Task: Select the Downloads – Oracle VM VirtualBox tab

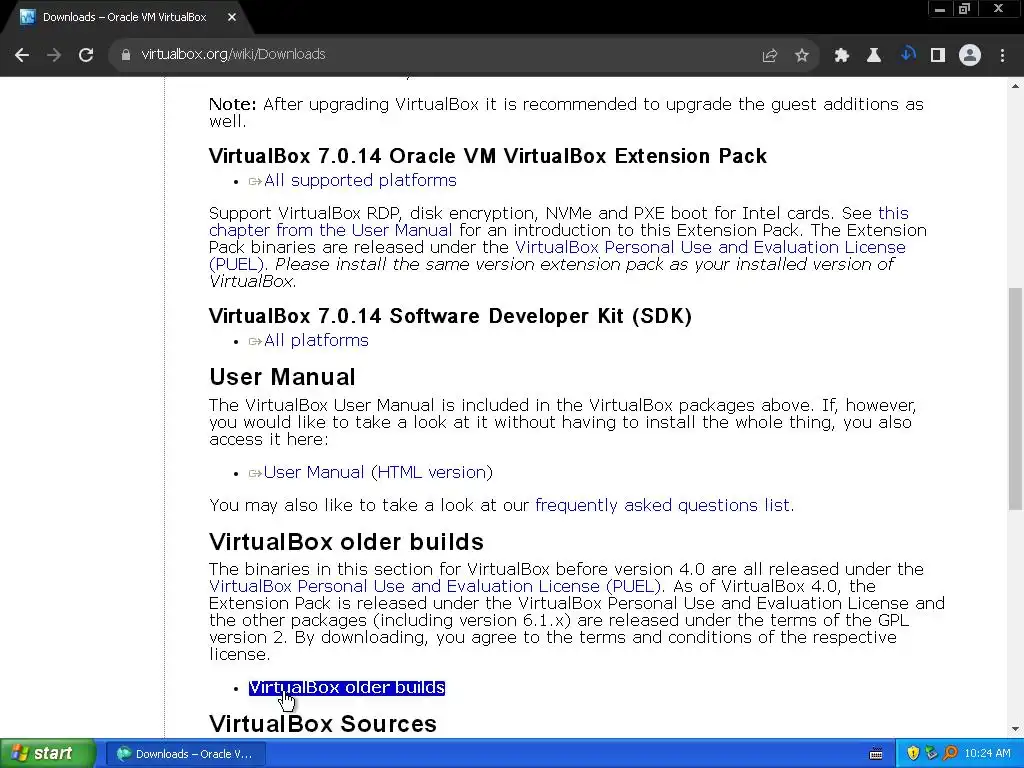Action: [124, 17]
